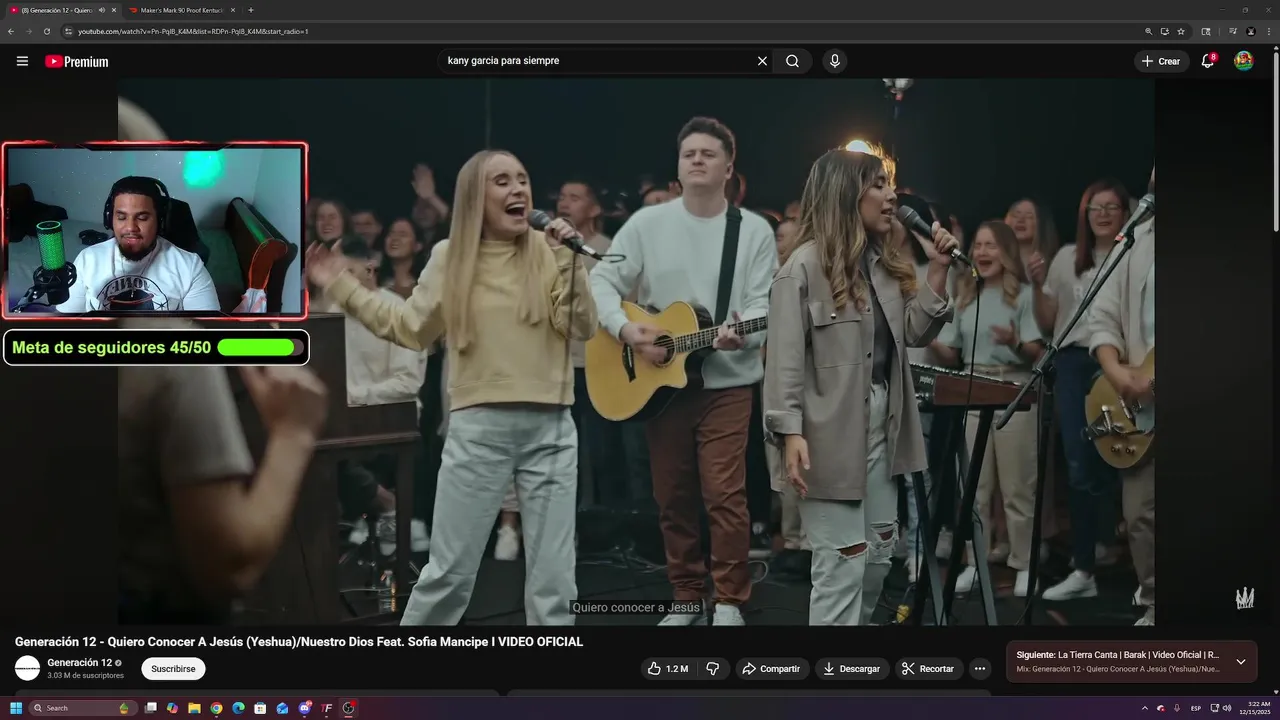Open Microsoft Edge from the taskbar
This screenshot has width=1280, height=720.
(238, 708)
